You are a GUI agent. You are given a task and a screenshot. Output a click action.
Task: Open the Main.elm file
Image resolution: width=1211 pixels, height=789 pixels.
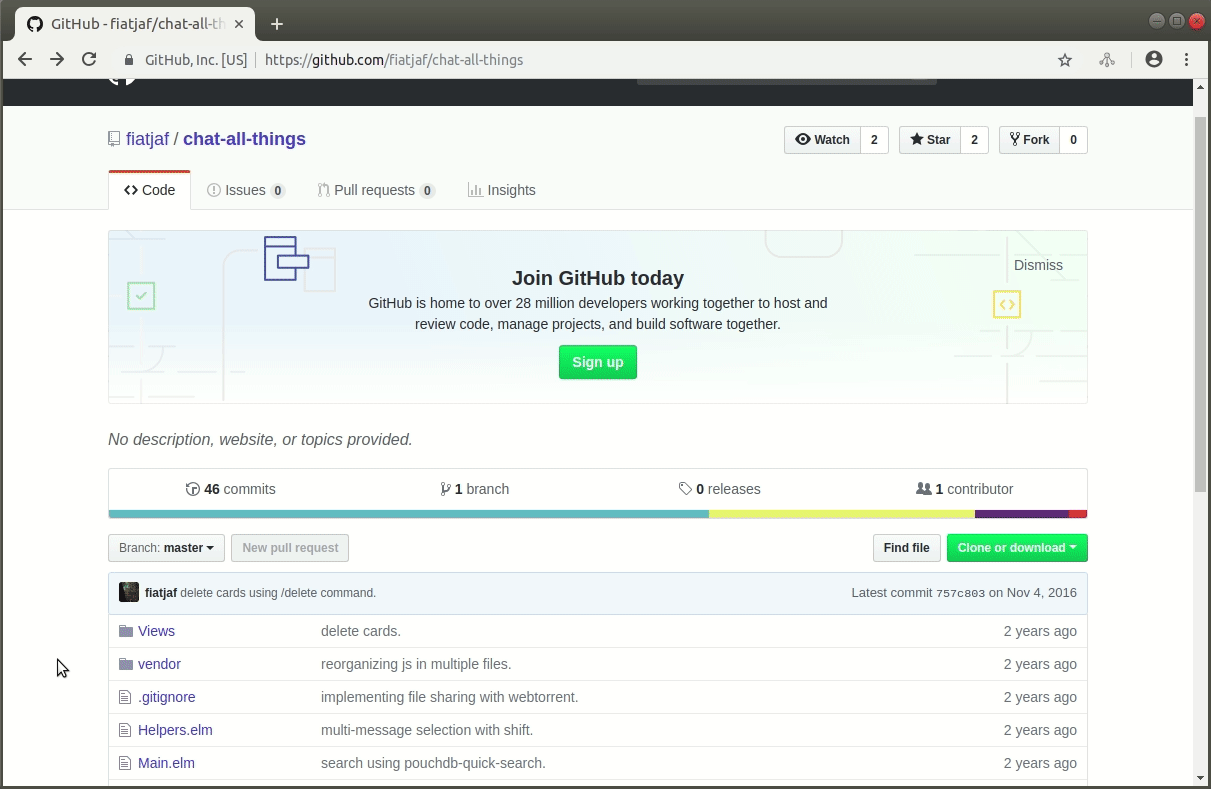166,763
